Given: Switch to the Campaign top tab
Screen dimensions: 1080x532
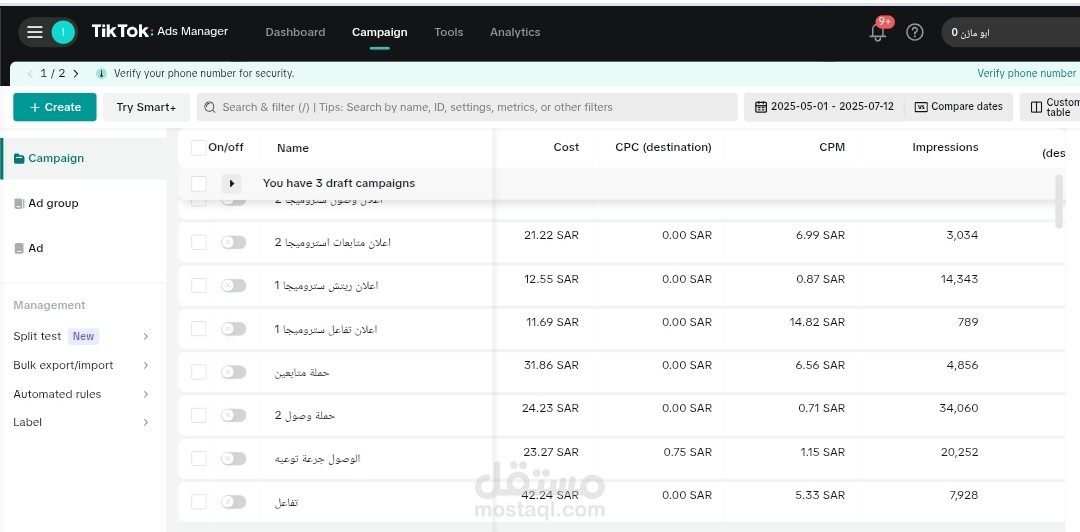Looking at the screenshot, I should (x=380, y=32).
